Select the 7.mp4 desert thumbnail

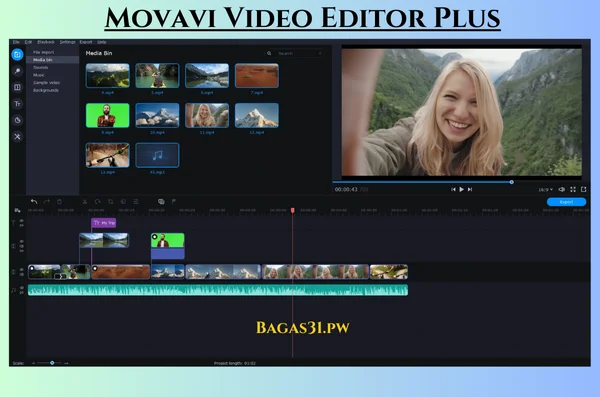(257, 76)
